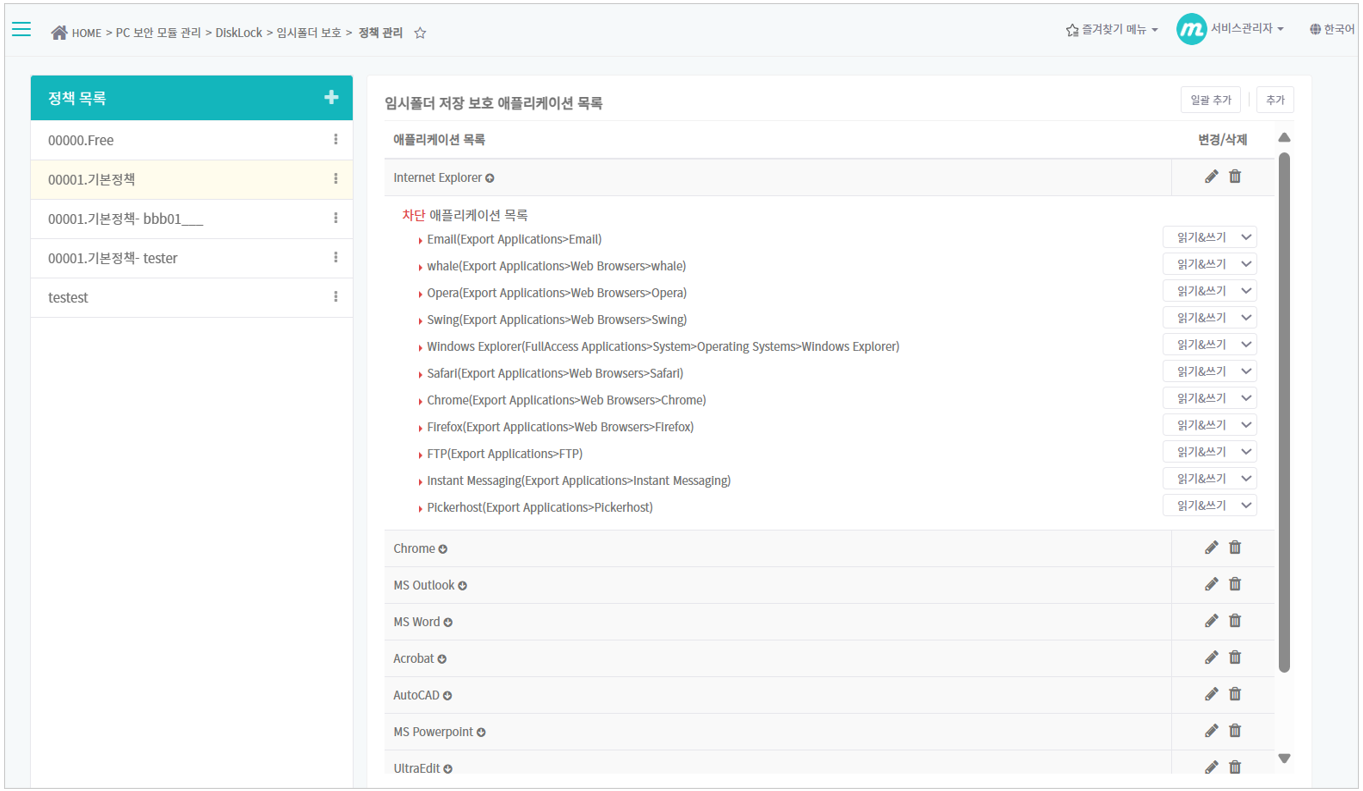The height and width of the screenshot is (791, 1363).
Task: Open permission dropdown for Firefox
Action: (x=1209, y=425)
